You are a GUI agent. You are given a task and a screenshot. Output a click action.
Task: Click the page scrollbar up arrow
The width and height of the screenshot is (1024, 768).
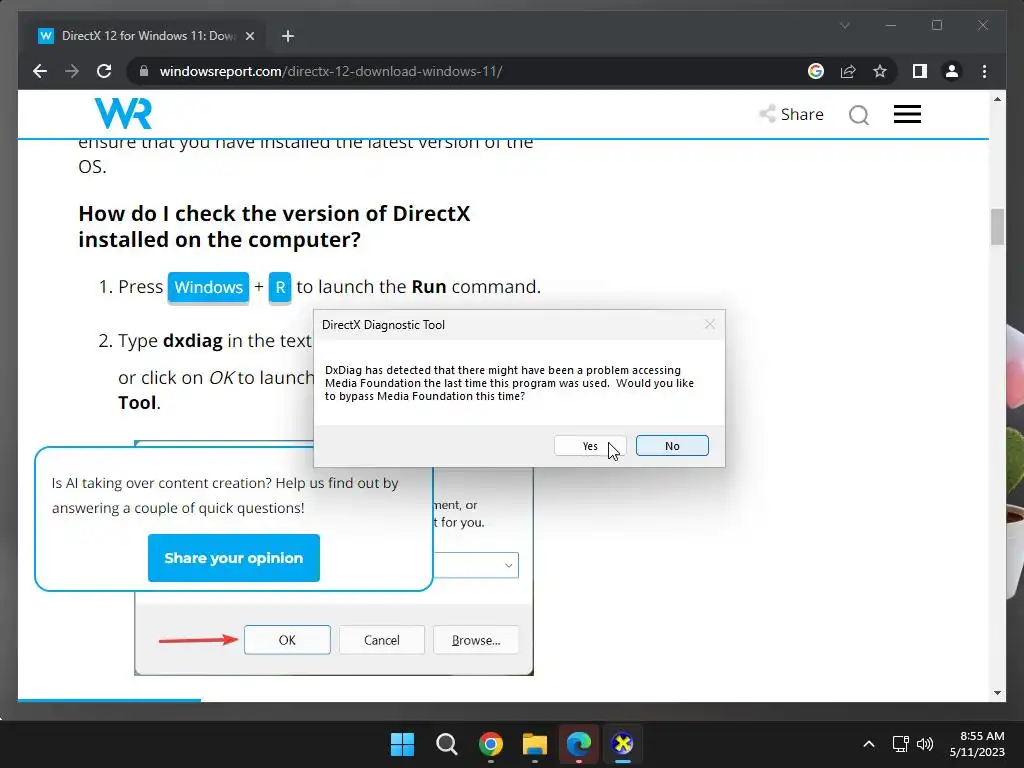click(x=997, y=99)
